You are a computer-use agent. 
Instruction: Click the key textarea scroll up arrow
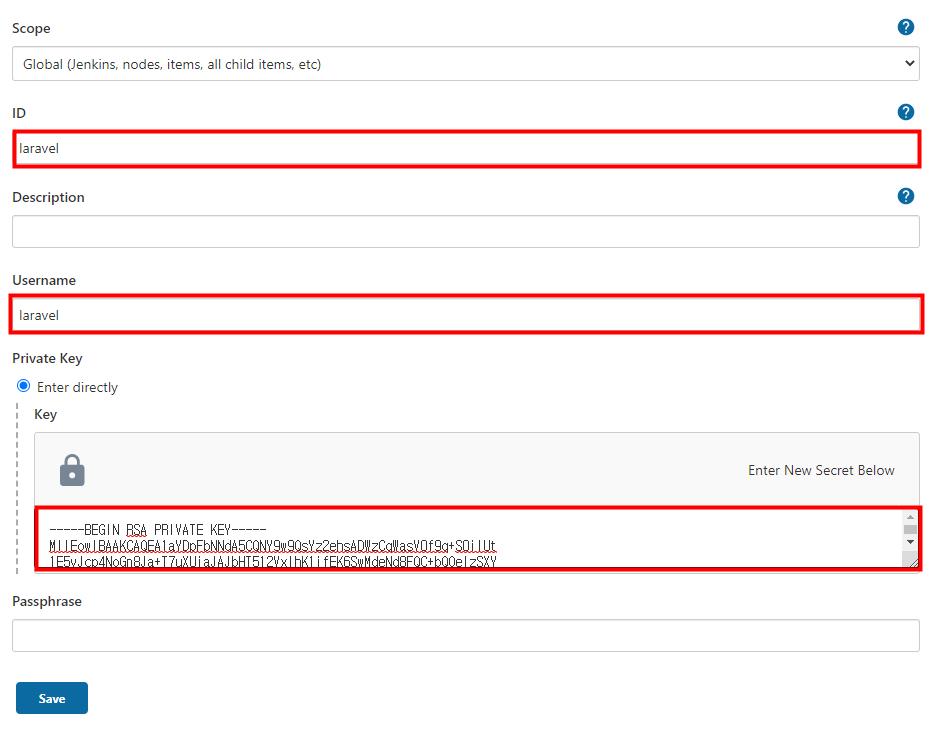[910, 517]
